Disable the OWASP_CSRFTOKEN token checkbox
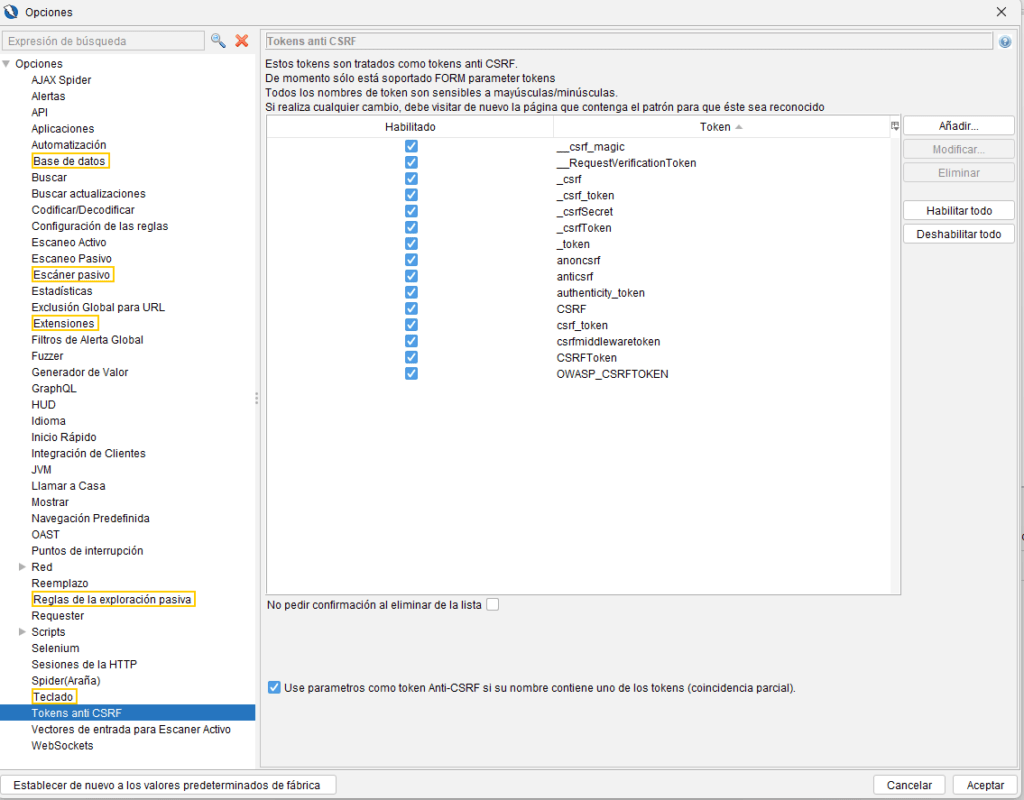 (x=411, y=374)
